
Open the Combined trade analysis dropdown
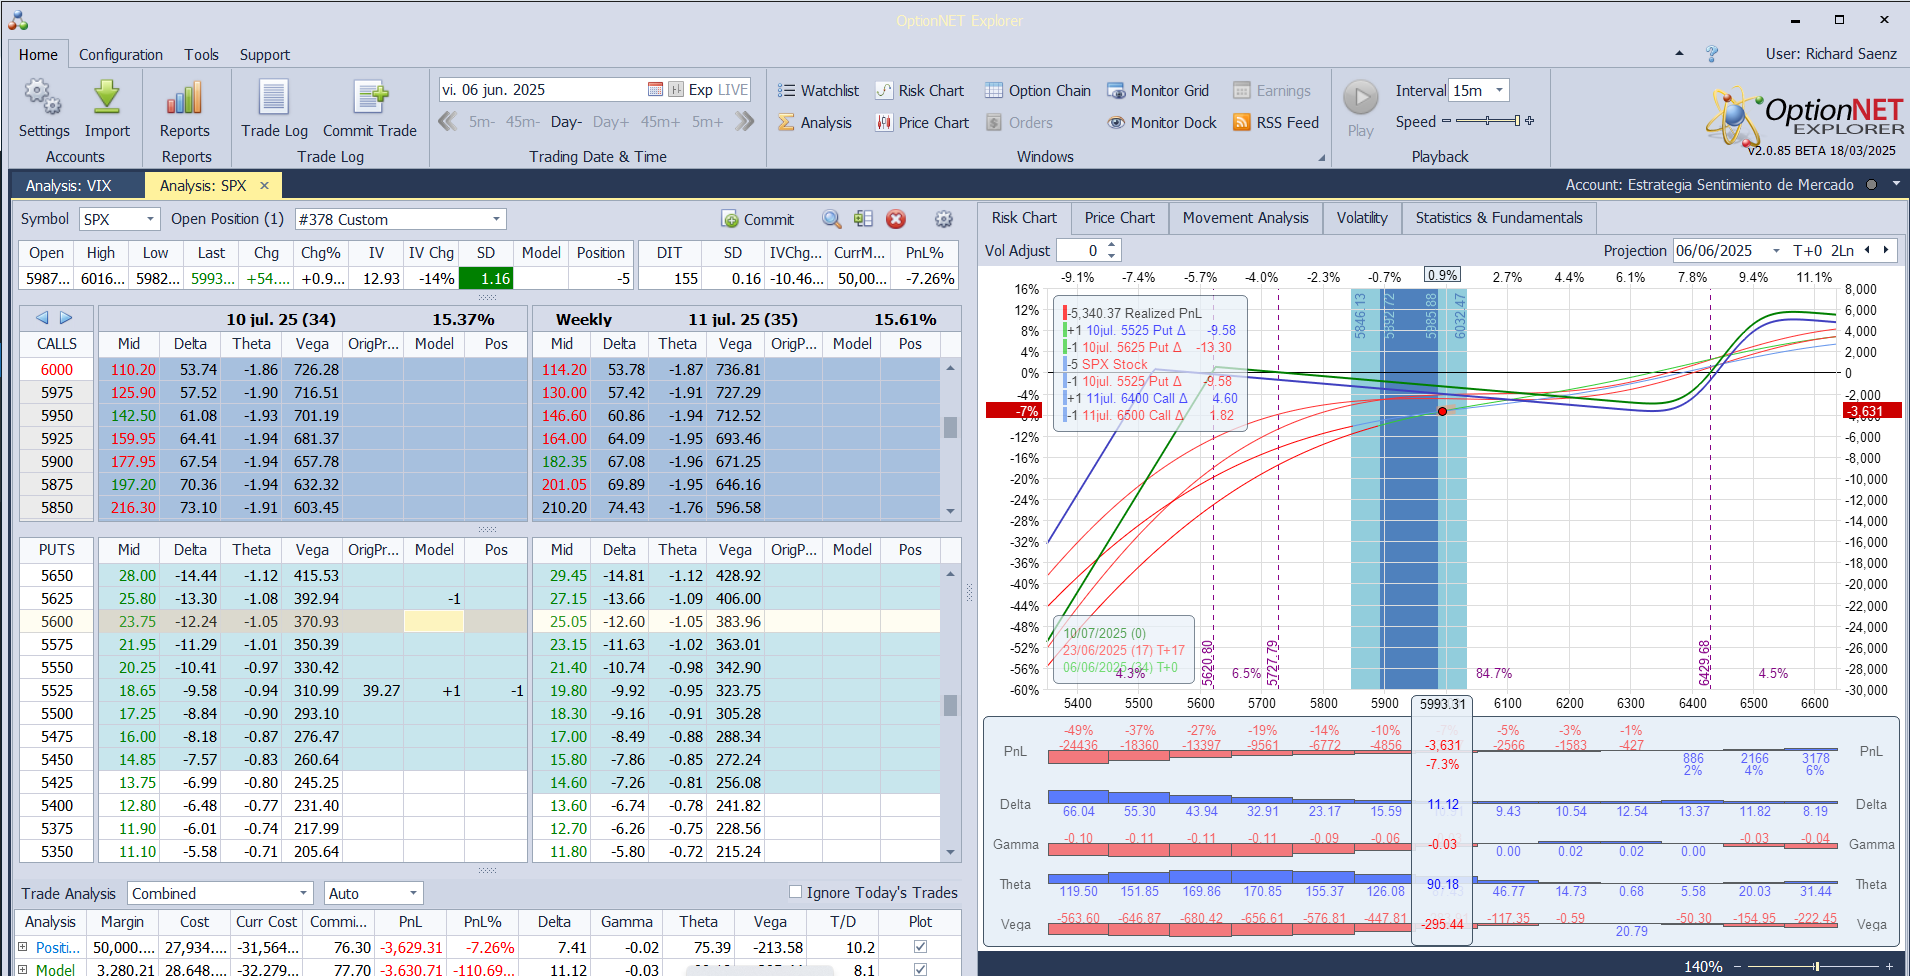pos(304,893)
